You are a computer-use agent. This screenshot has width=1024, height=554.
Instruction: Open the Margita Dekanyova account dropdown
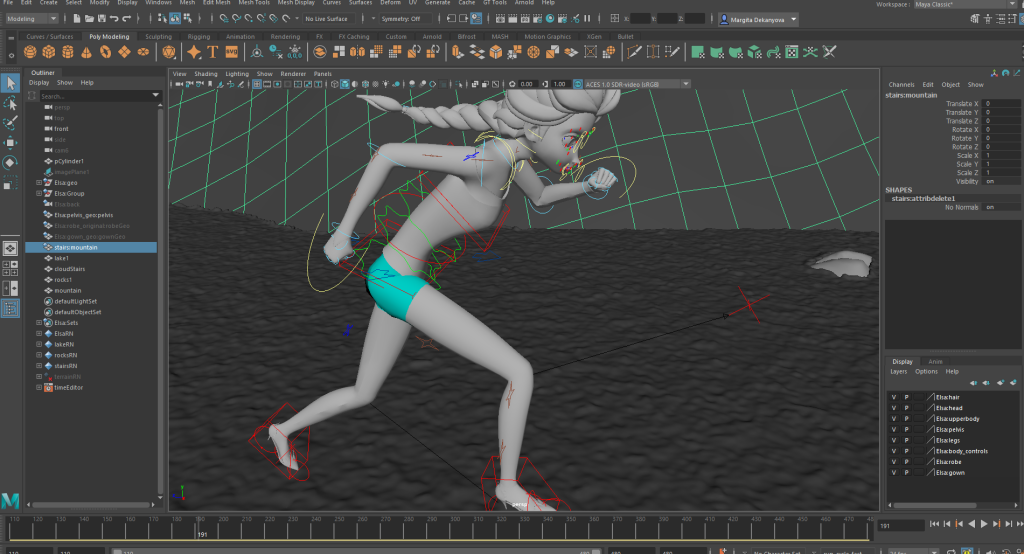click(759, 20)
